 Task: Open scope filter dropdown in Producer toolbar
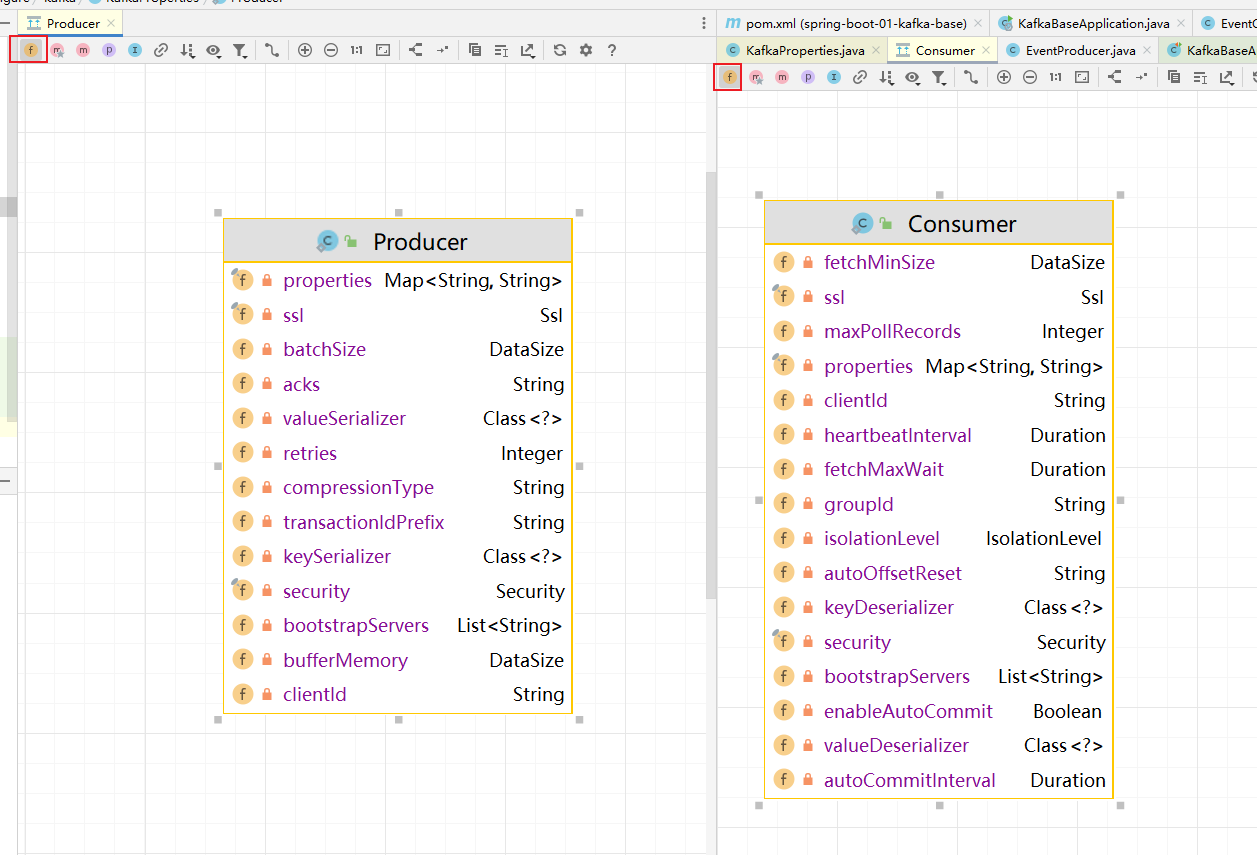click(240, 50)
